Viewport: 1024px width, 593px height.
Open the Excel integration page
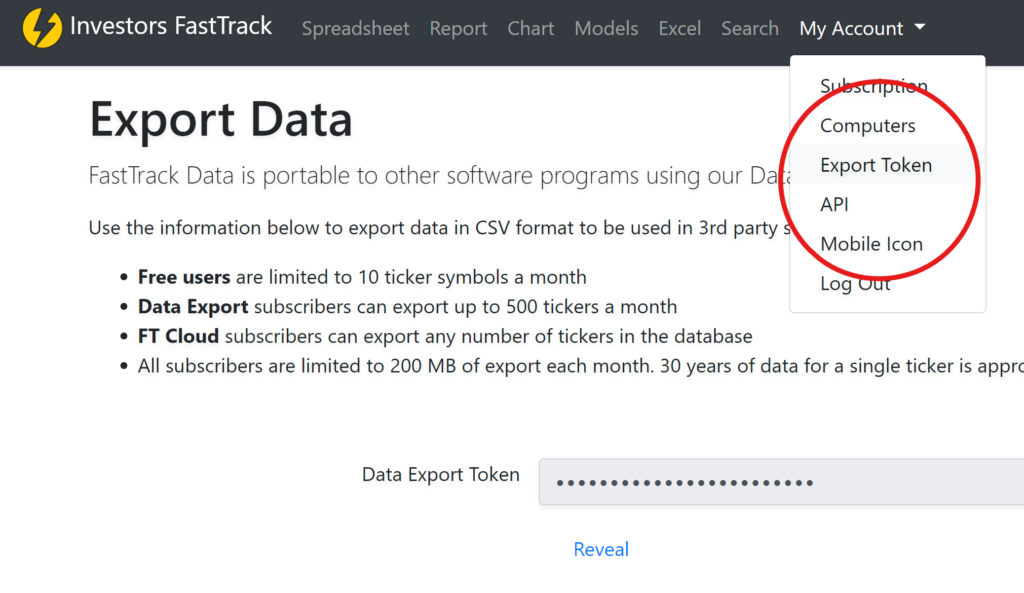point(679,28)
